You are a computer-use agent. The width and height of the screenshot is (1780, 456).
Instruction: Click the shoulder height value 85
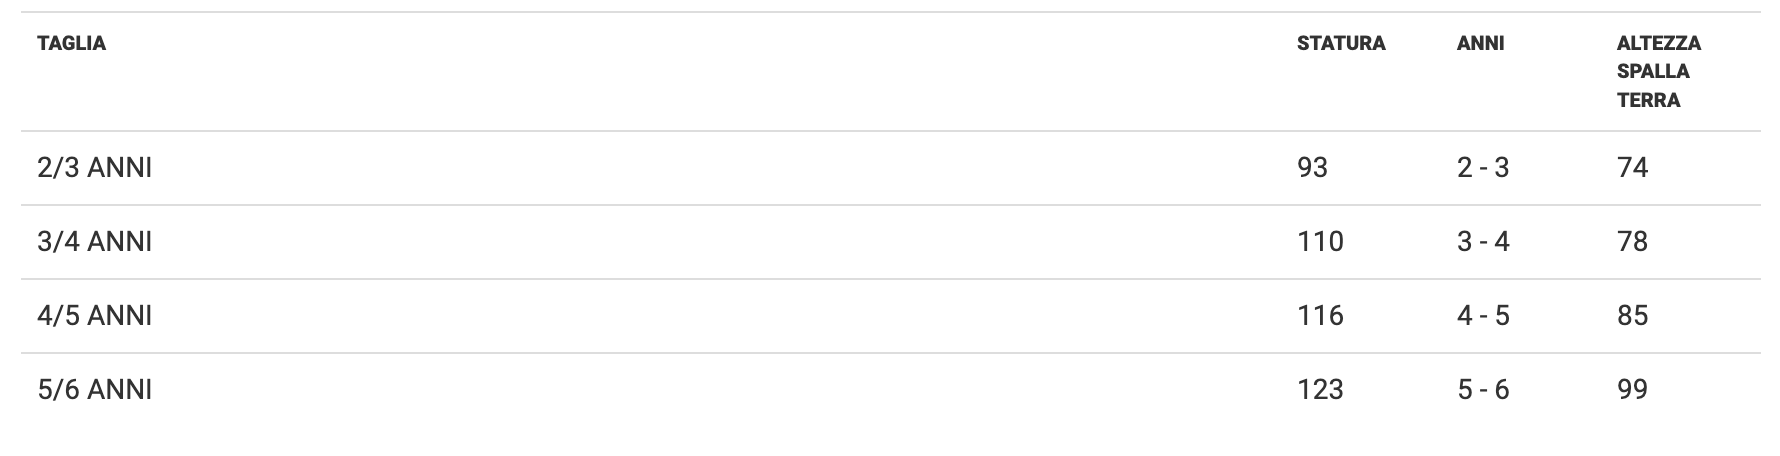1632,316
